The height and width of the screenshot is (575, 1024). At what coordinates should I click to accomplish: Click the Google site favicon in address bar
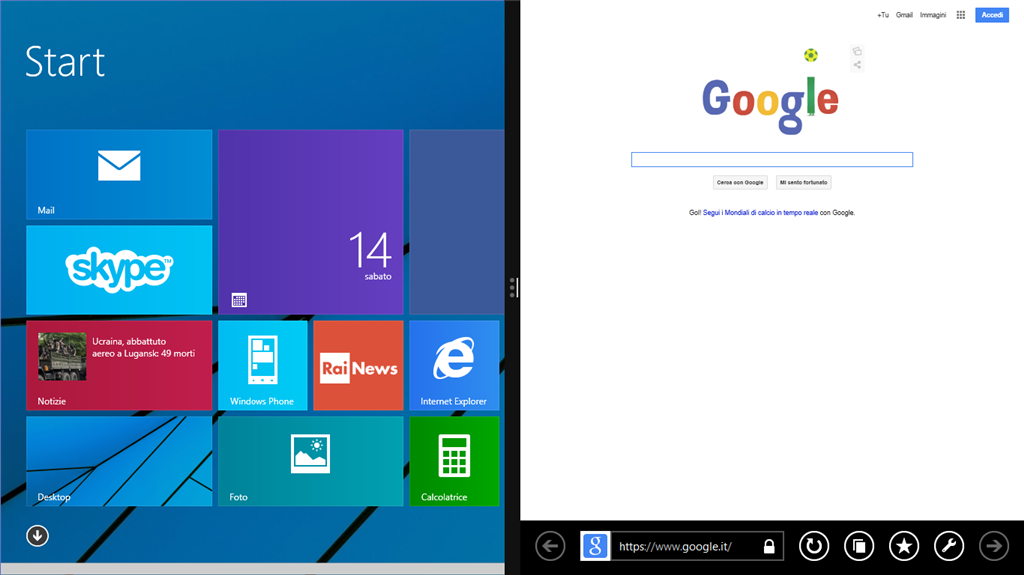point(595,546)
